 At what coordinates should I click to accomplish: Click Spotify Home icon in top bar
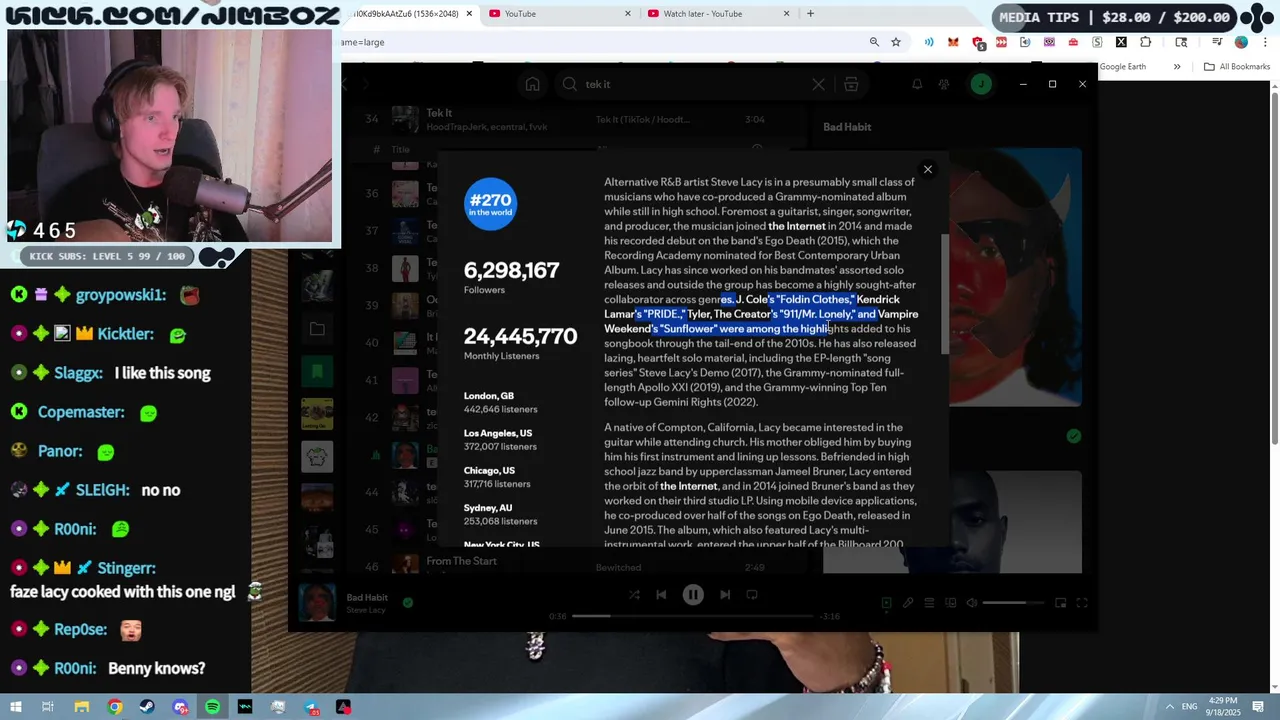(532, 84)
